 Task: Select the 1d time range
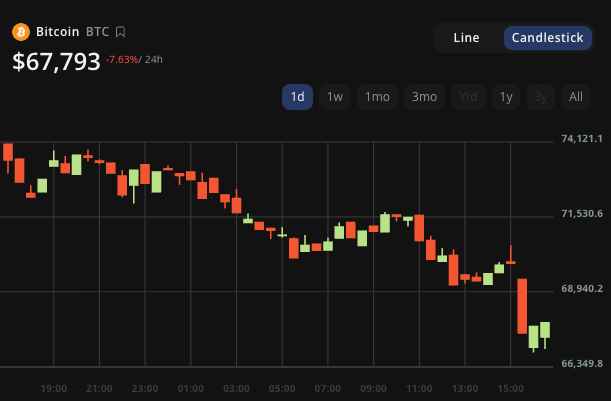[x=297, y=97]
